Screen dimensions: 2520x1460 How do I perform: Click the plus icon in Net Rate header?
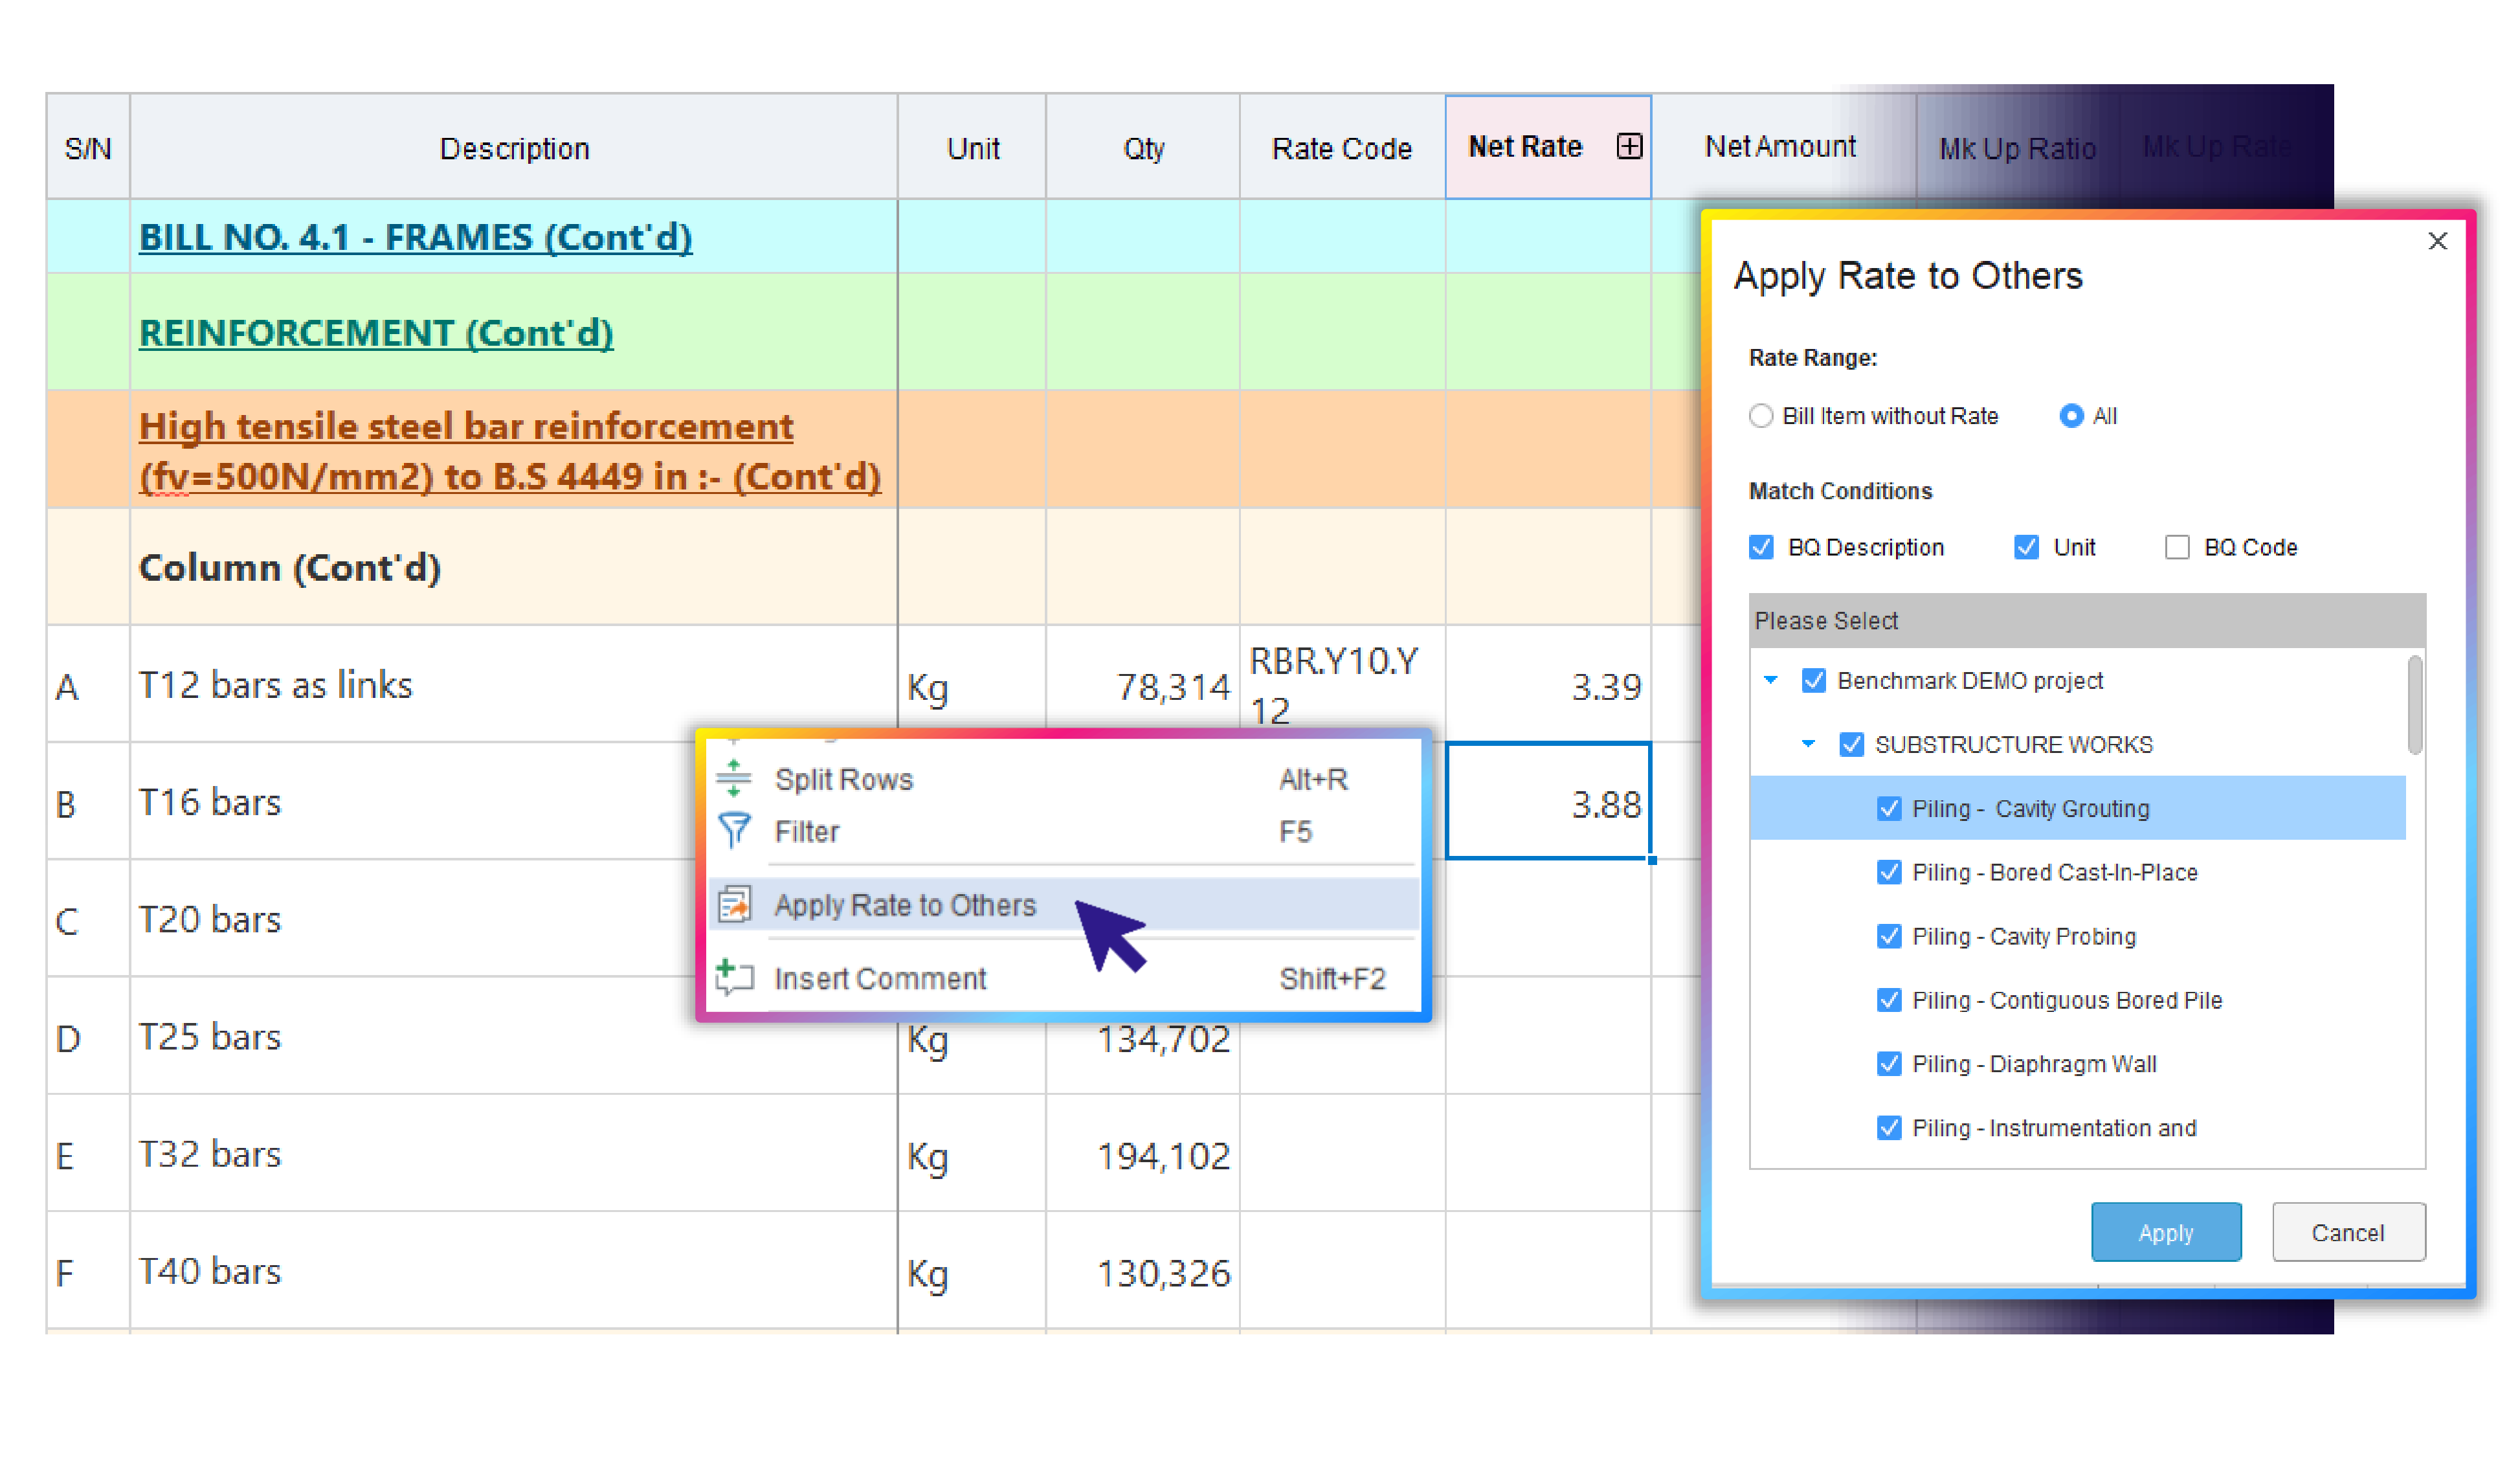(1629, 147)
